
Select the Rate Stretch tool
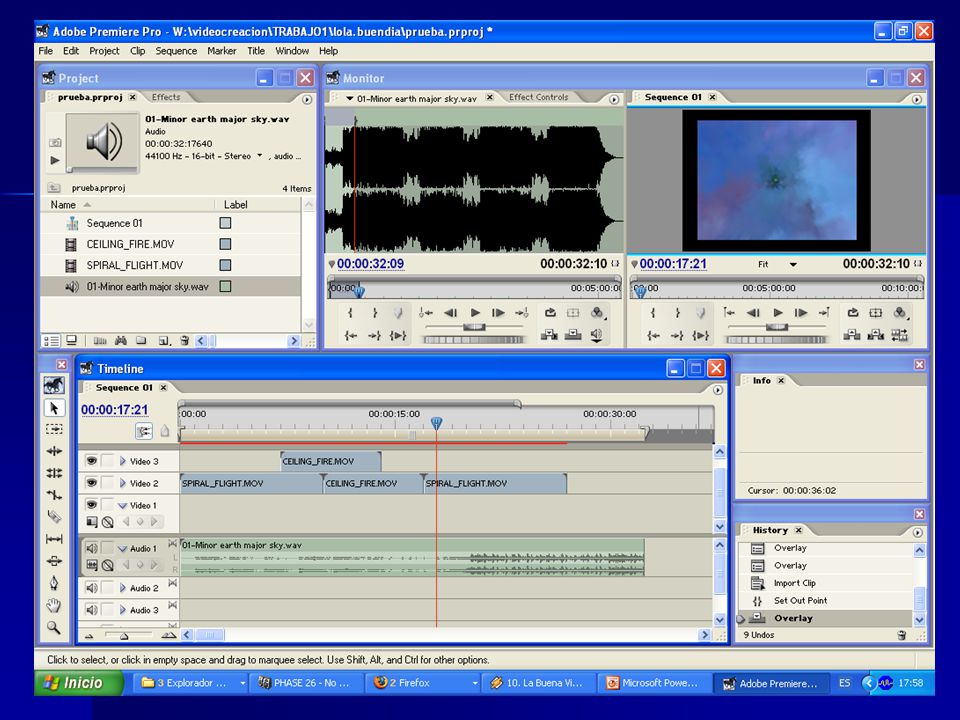pyautogui.click(x=54, y=495)
